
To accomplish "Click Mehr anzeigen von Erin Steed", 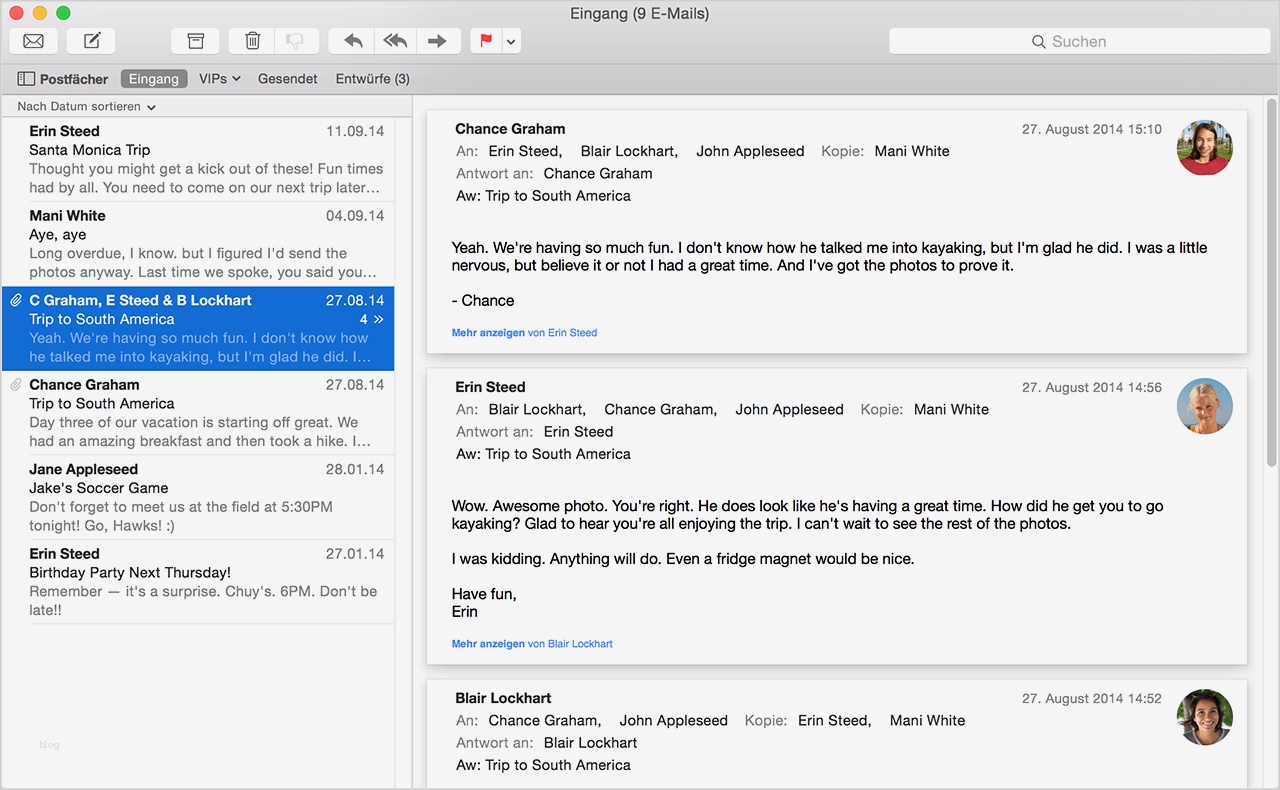I will pyautogui.click(x=523, y=333).
